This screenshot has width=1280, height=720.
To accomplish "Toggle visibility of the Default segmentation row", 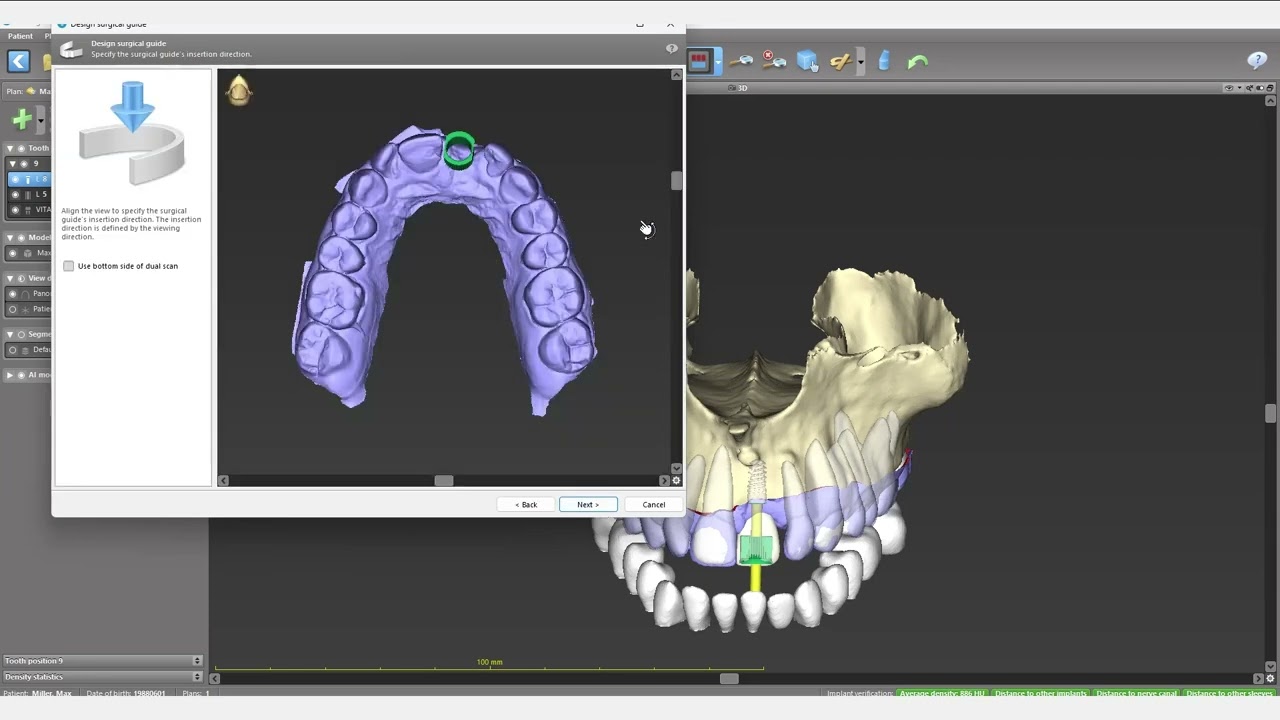I will coord(13,350).
